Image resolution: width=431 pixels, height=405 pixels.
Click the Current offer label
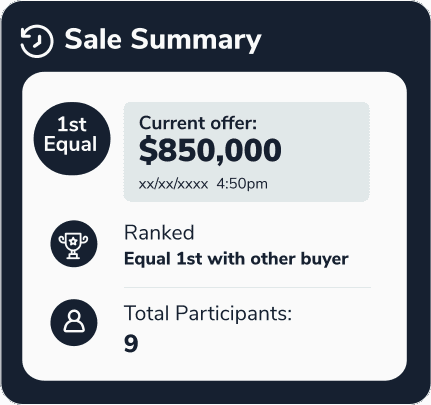click(x=198, y=123)
